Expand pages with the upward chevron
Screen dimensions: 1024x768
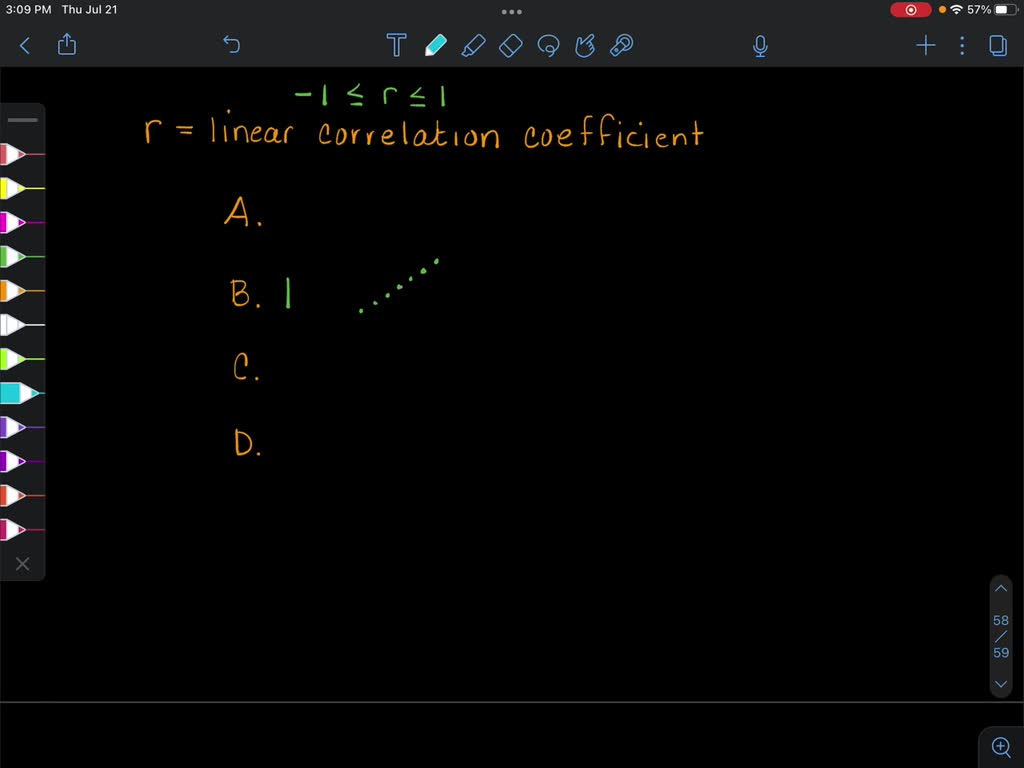tap(1001, 588)
